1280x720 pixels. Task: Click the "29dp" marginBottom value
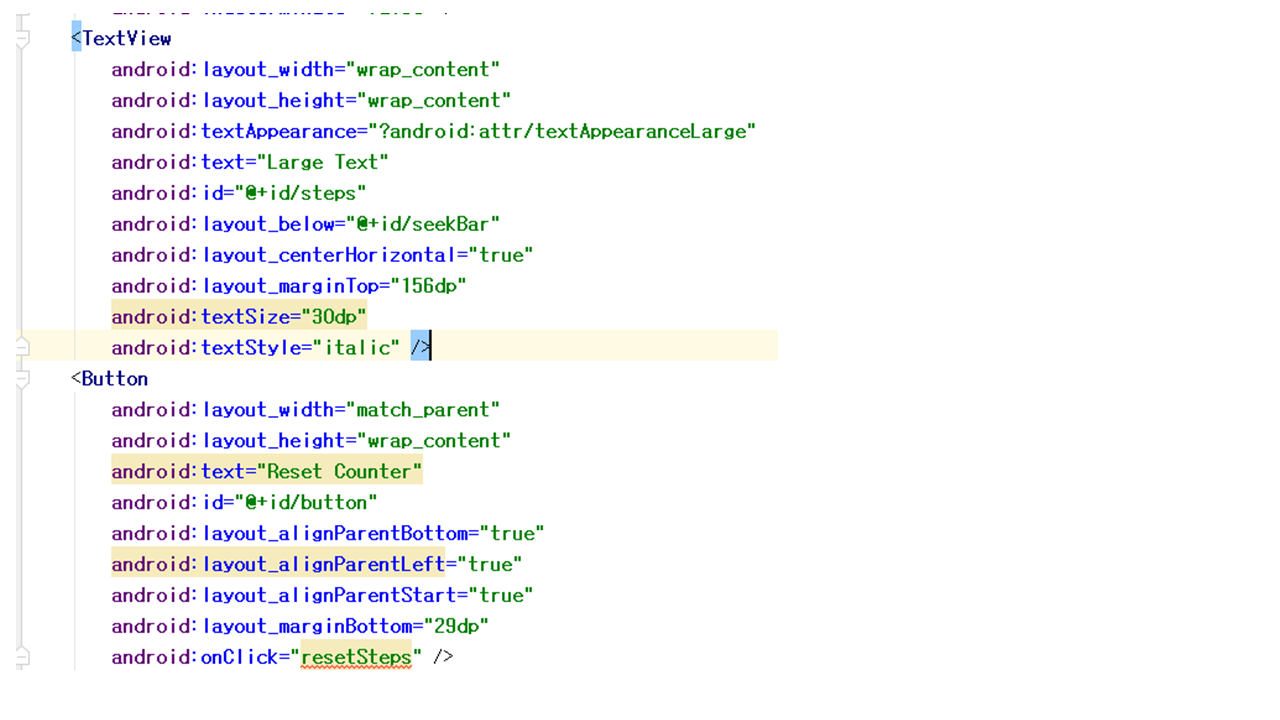tap(456, 626)
